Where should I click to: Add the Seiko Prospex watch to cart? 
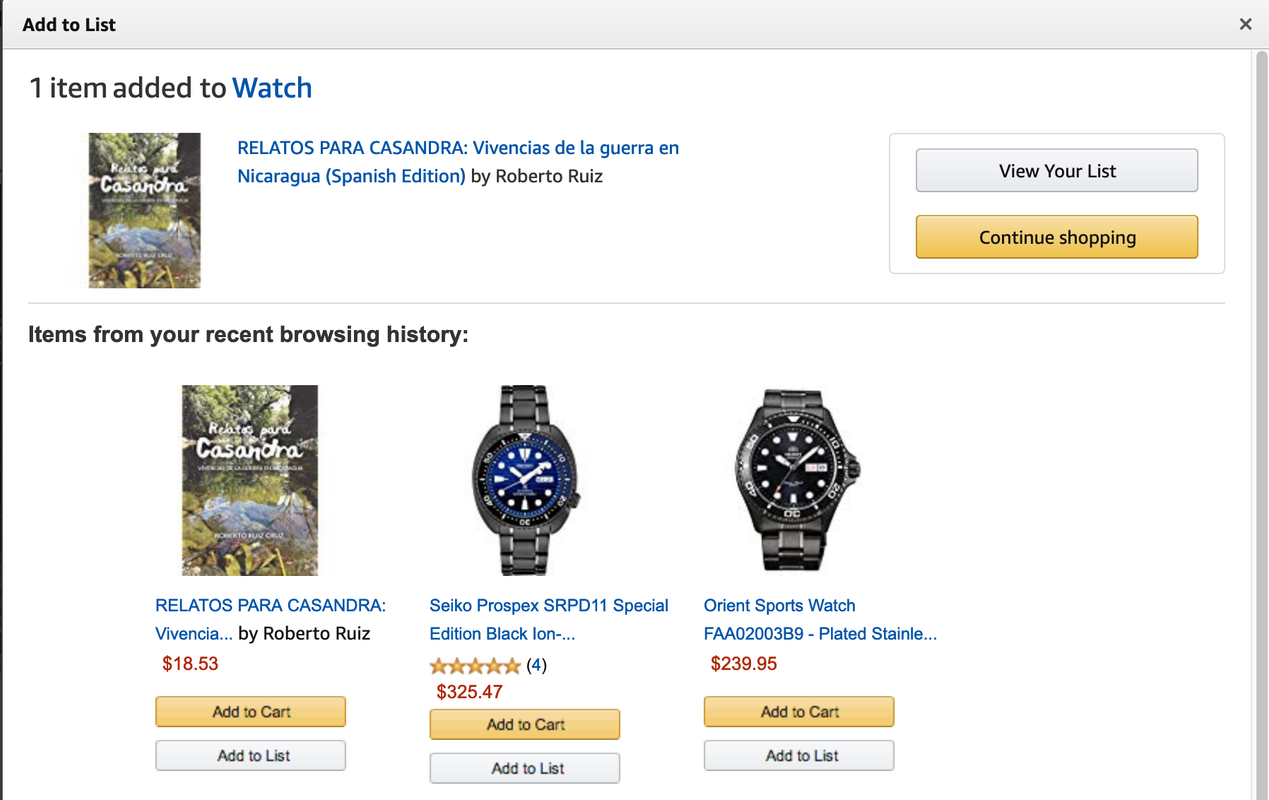click(524, 725)
